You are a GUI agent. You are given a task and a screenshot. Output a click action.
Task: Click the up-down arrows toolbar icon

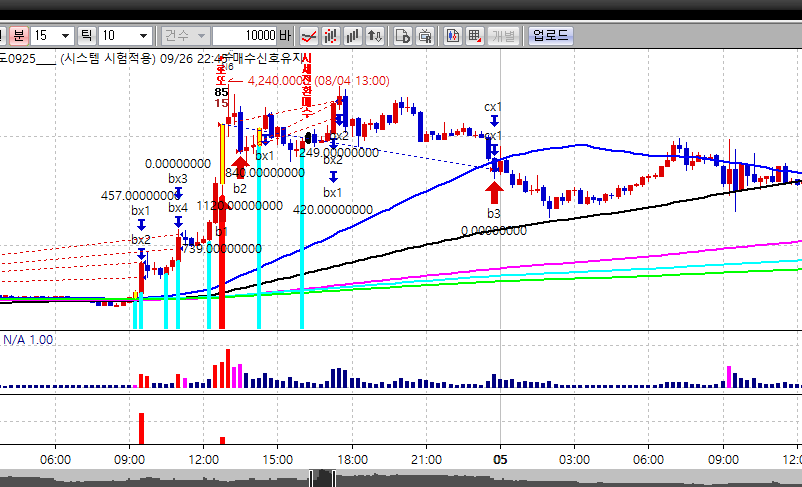[375, 35]
